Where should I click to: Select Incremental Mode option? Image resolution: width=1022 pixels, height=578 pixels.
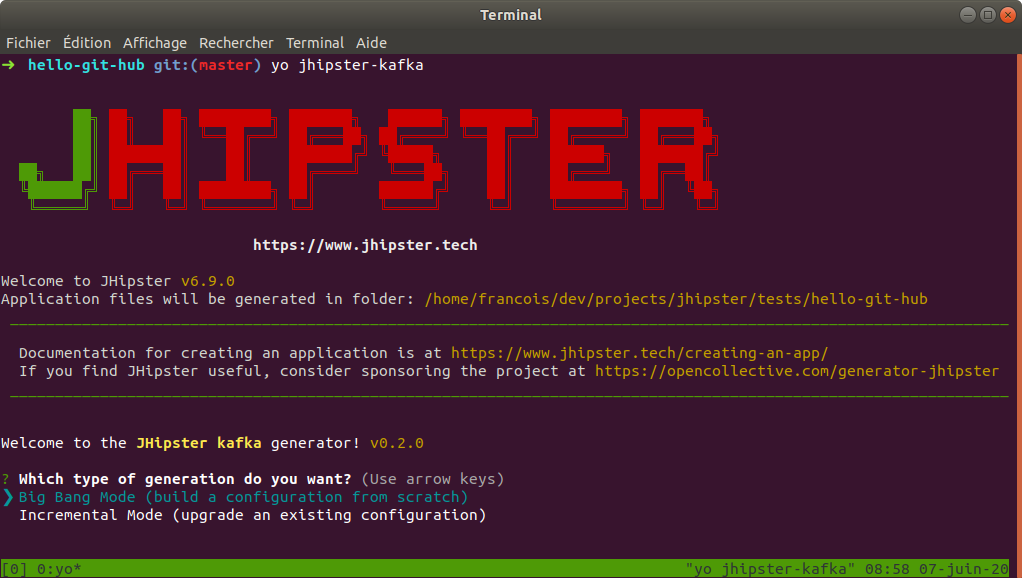coord(252,515)
